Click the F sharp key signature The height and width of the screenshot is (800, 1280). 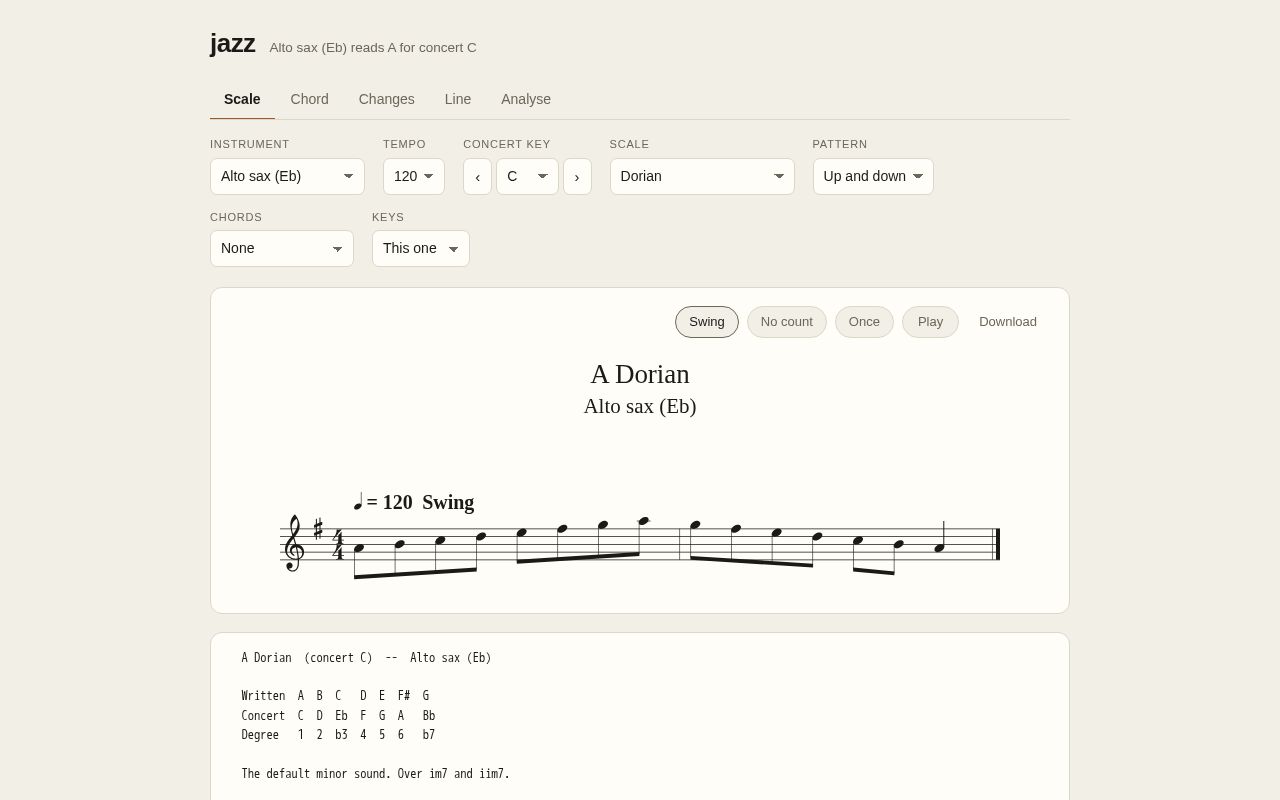(x=318, y=528)
